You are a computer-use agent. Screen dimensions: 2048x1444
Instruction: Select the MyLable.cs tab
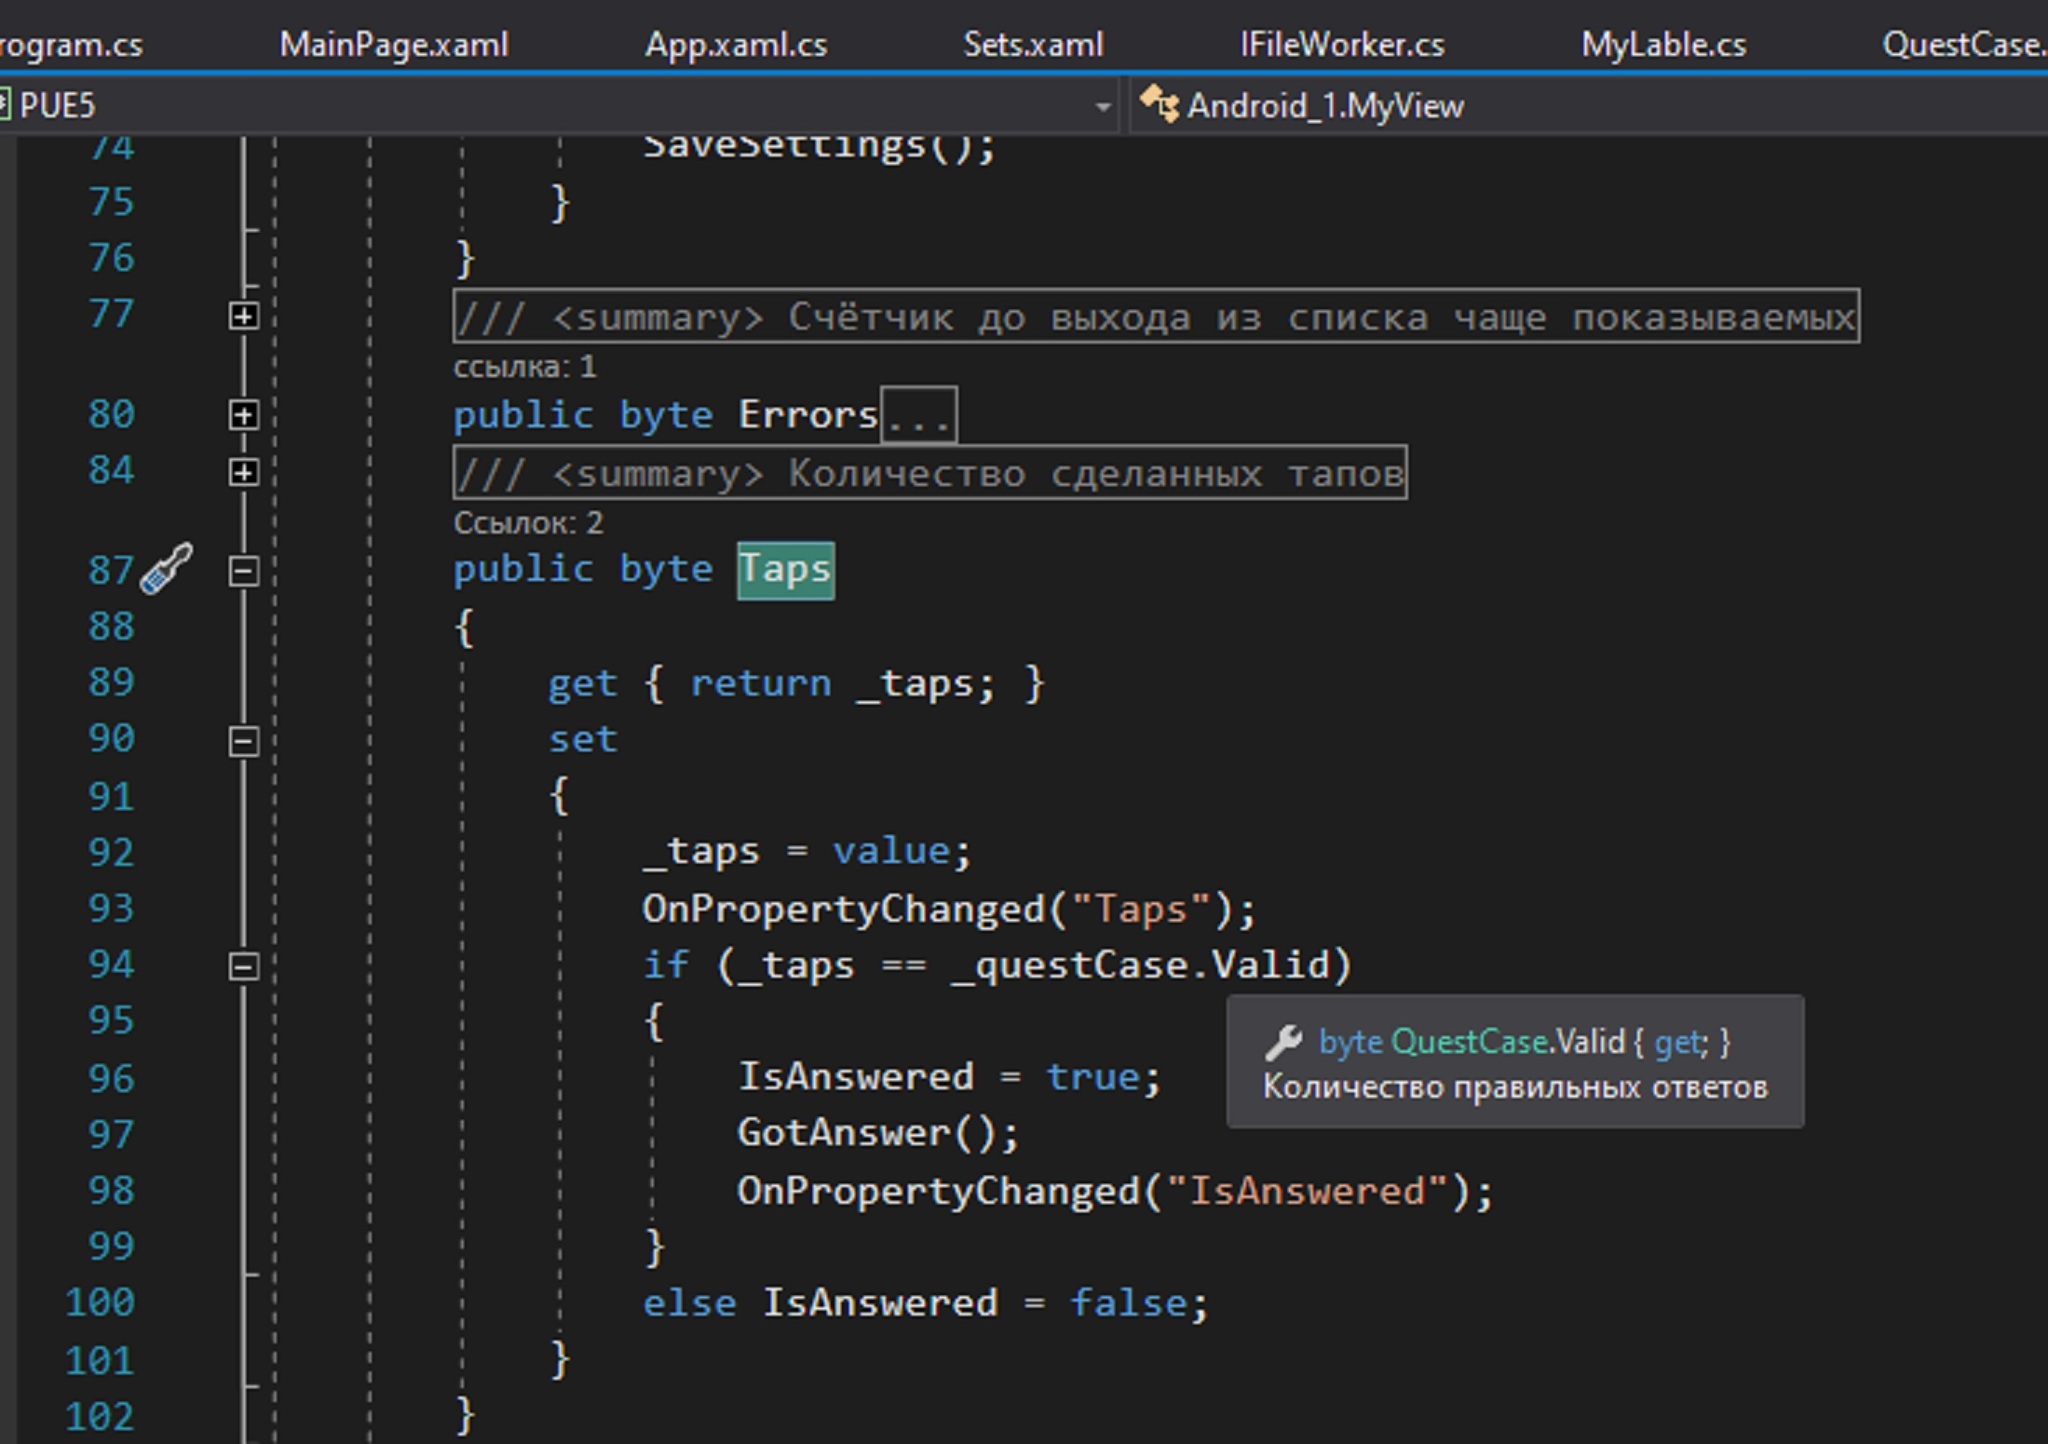click(x=1663, y=44)
